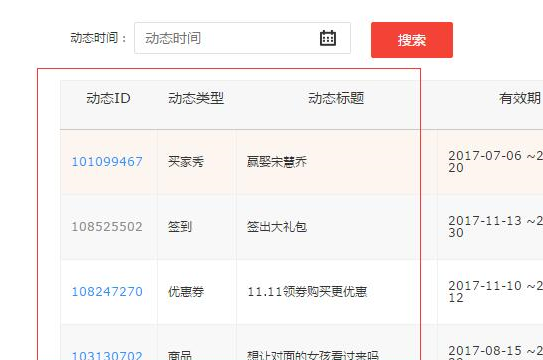Click title 签出大礼包

(277, 227)
